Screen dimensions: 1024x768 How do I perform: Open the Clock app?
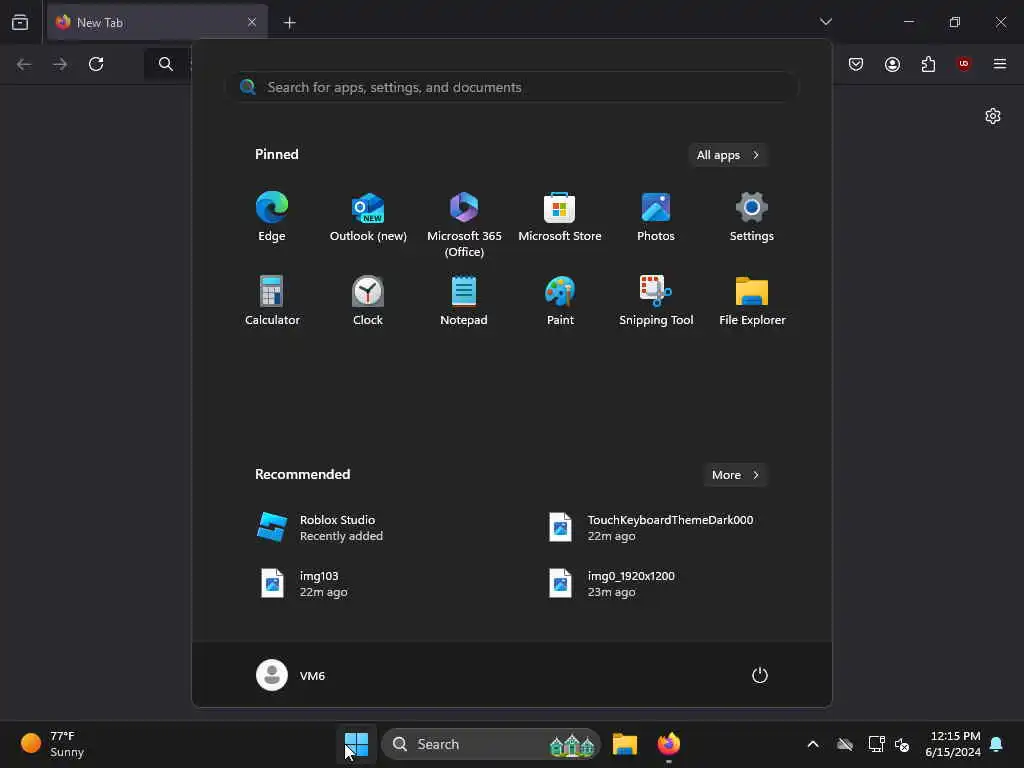pyautogui.click(x=368, y=300)
